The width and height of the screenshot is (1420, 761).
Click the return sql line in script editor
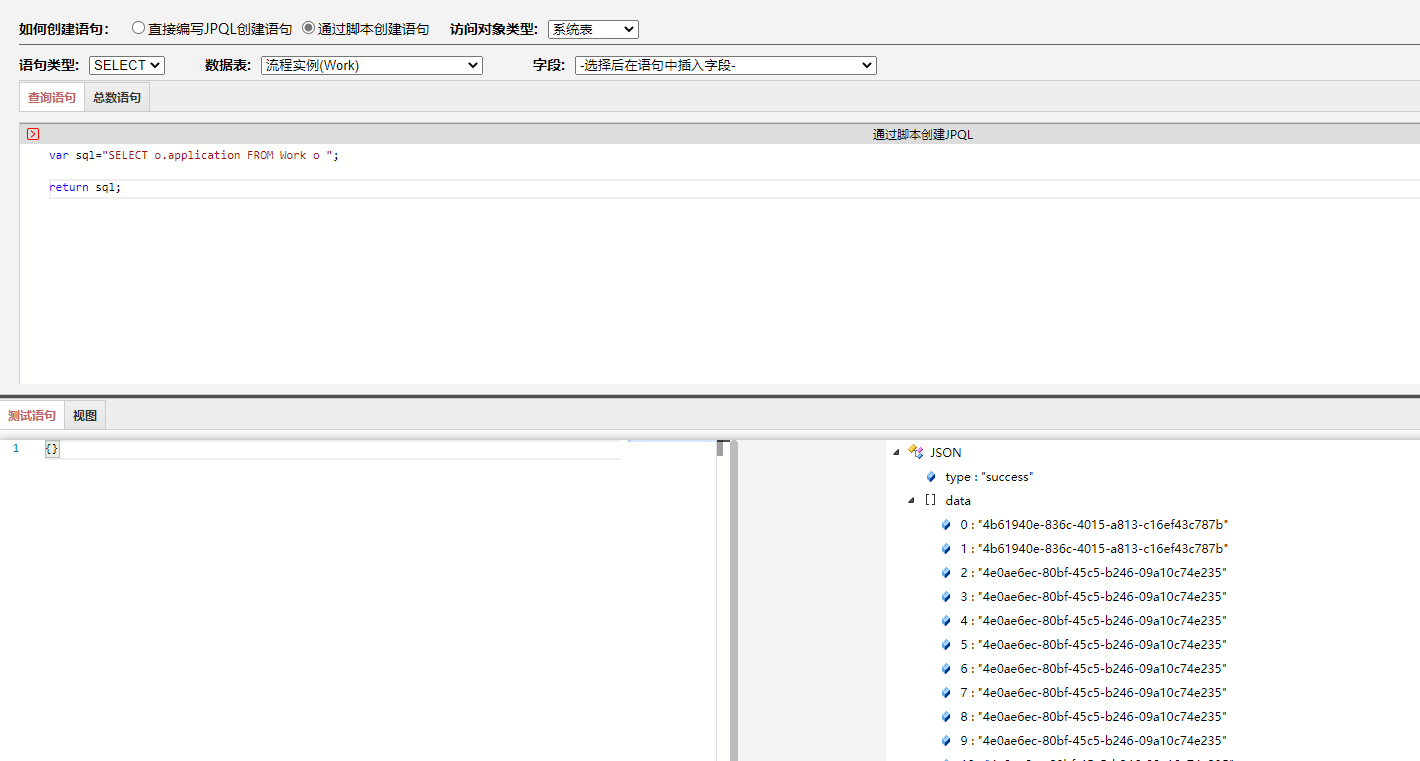click(85, 188)
